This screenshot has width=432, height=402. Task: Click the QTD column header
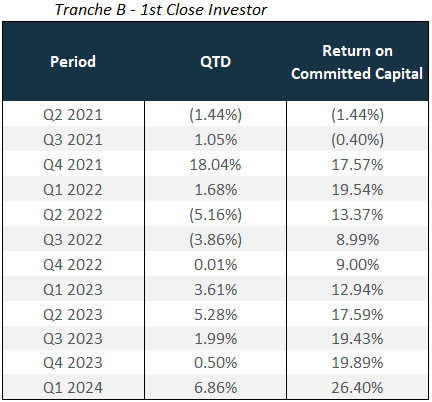click(215, 62)
